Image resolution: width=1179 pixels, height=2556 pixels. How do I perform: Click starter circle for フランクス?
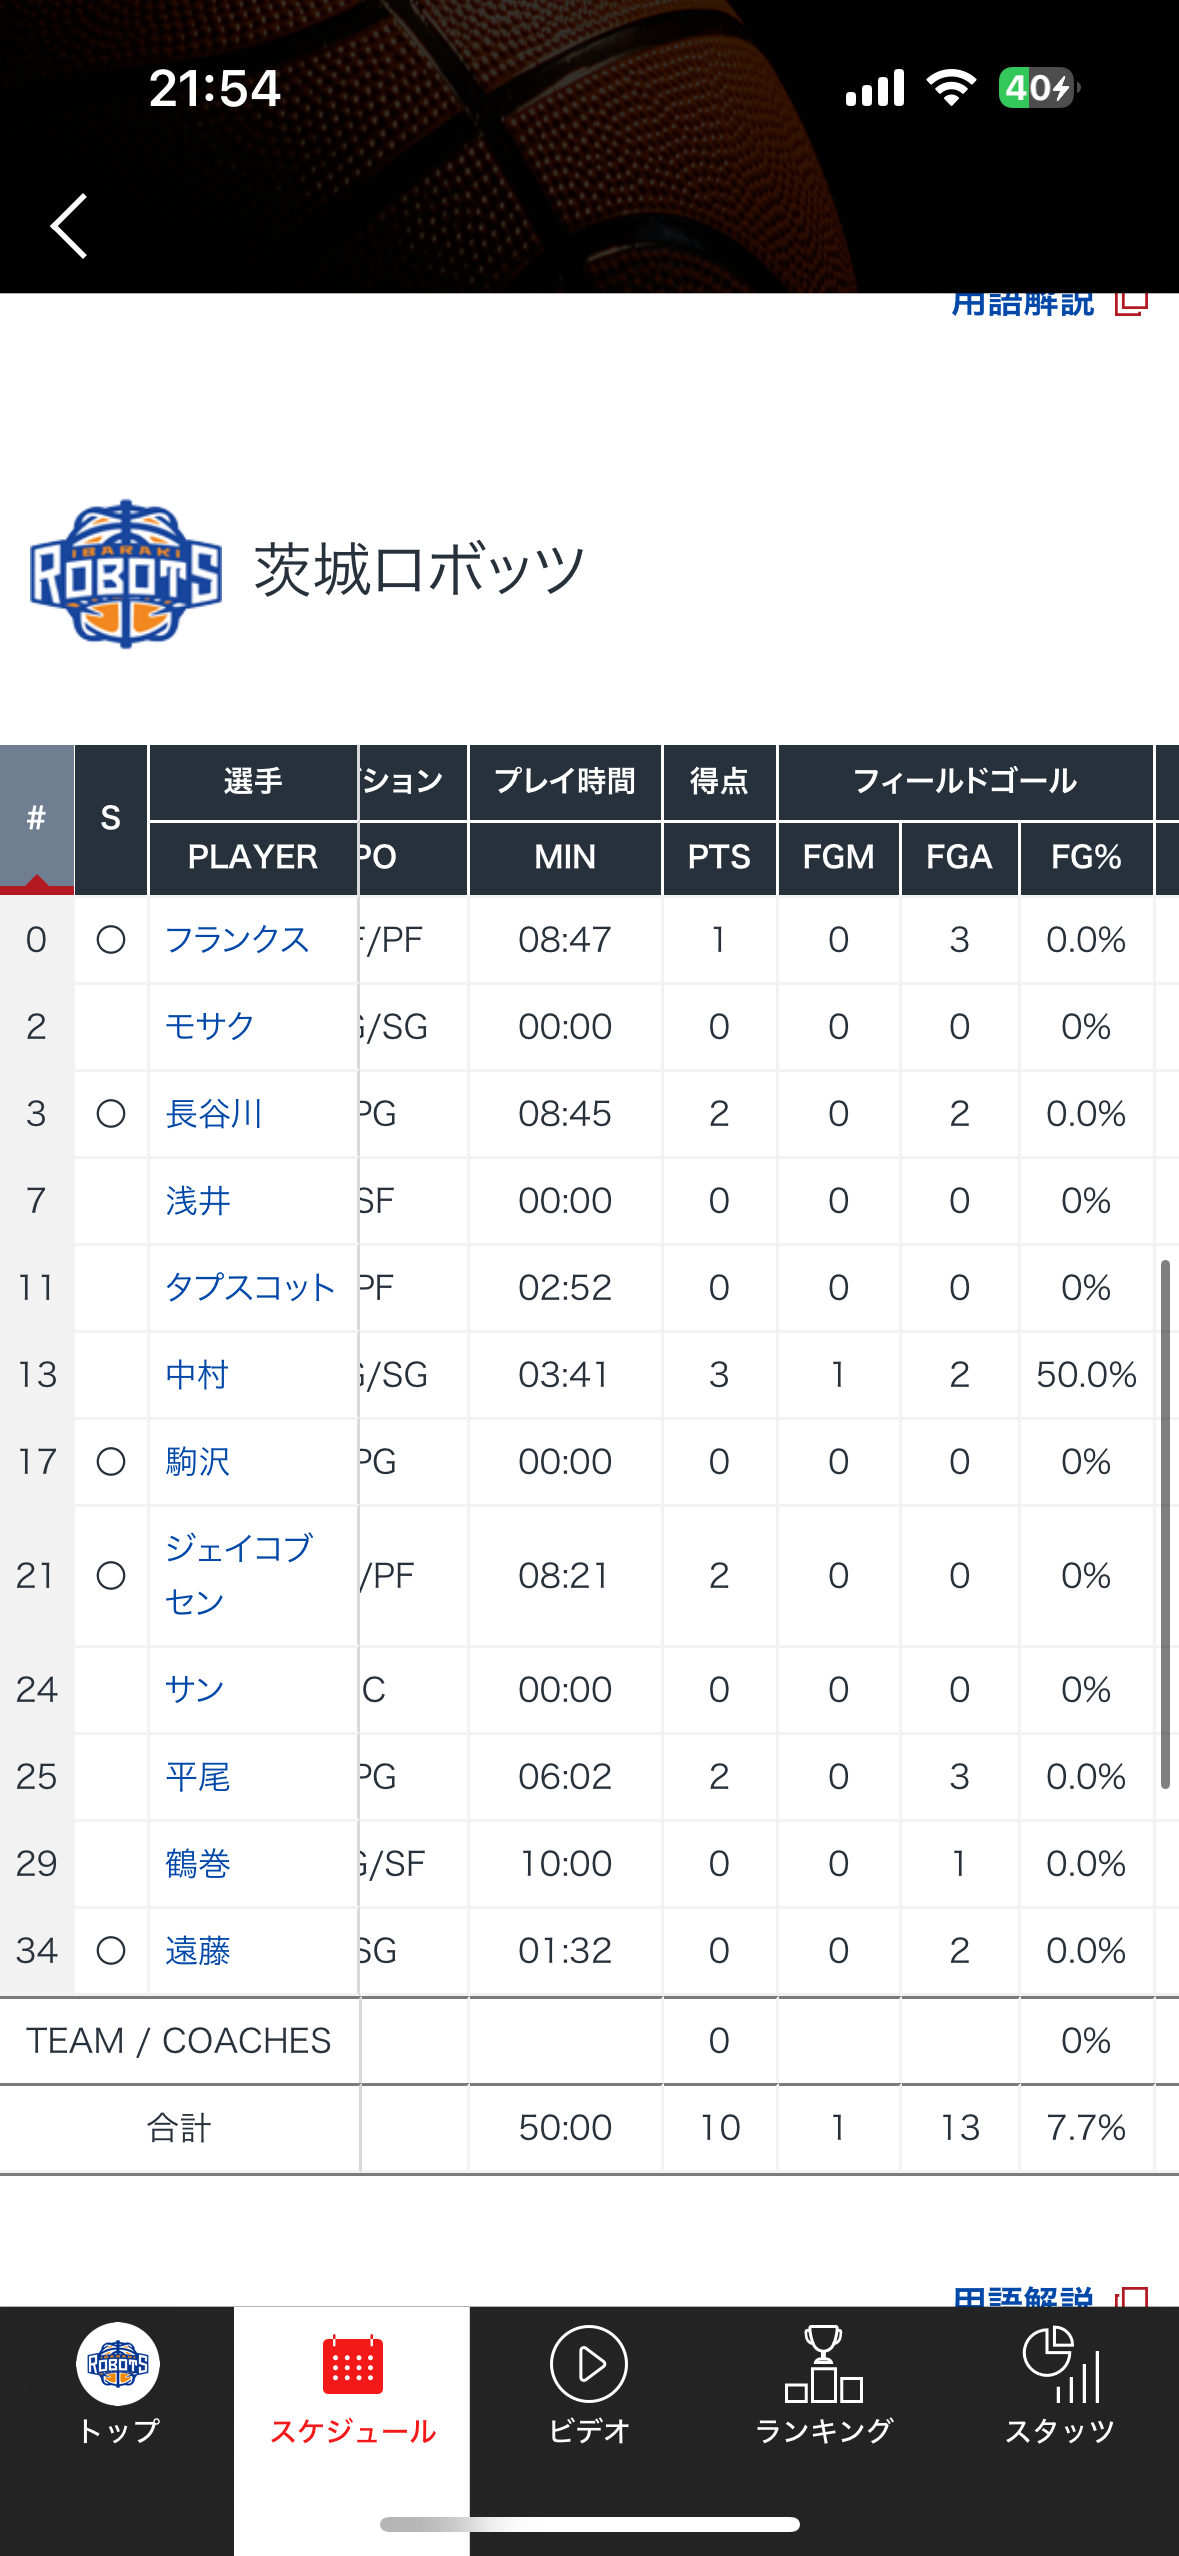pyautogui.click(x=111, y=939)
